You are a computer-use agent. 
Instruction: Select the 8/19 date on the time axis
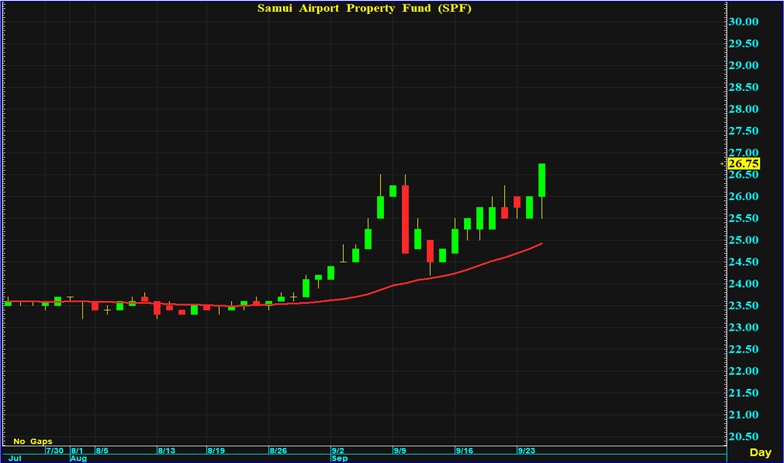pos(216,450)
